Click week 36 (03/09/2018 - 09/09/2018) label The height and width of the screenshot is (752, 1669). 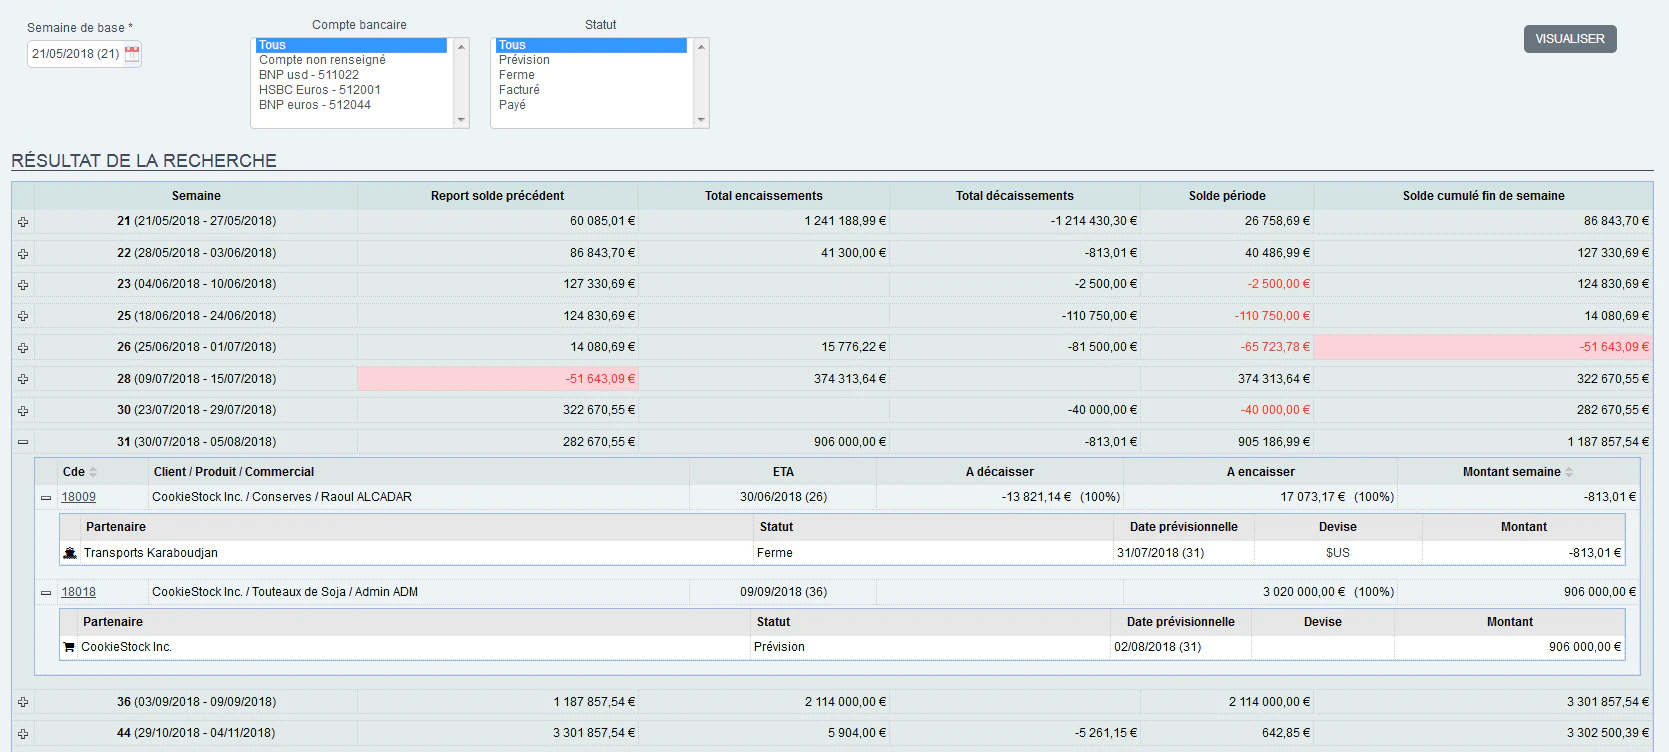[x=196, y=702]
